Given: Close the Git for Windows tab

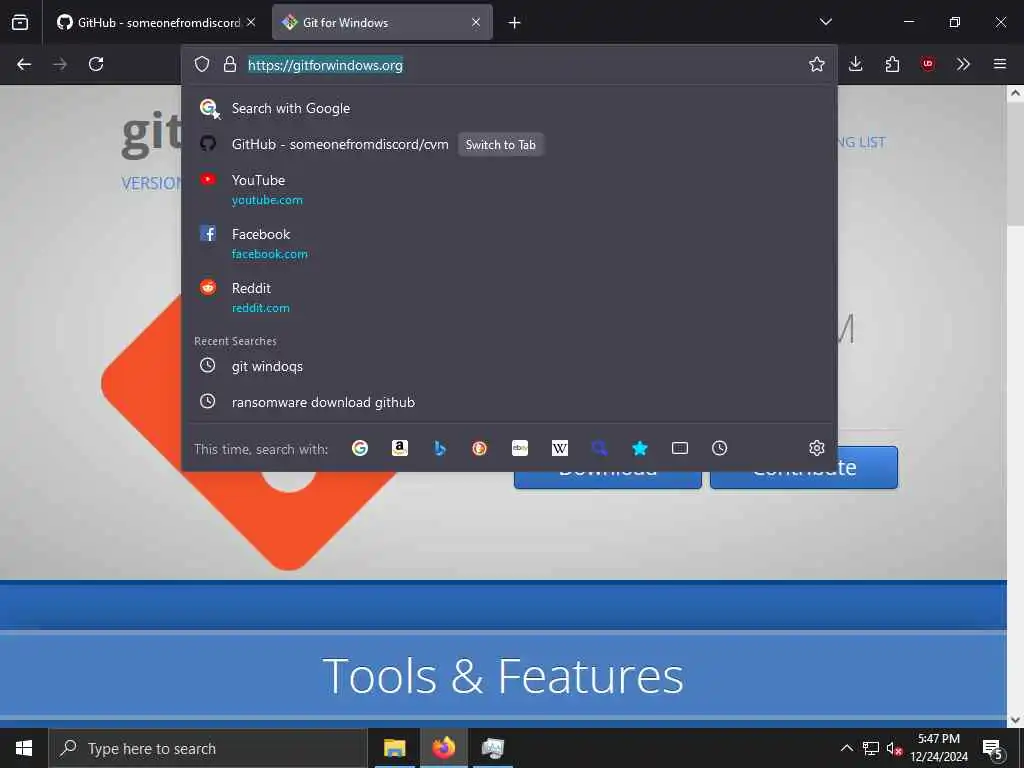Looking at the screenshot, I should pos(476,22).
